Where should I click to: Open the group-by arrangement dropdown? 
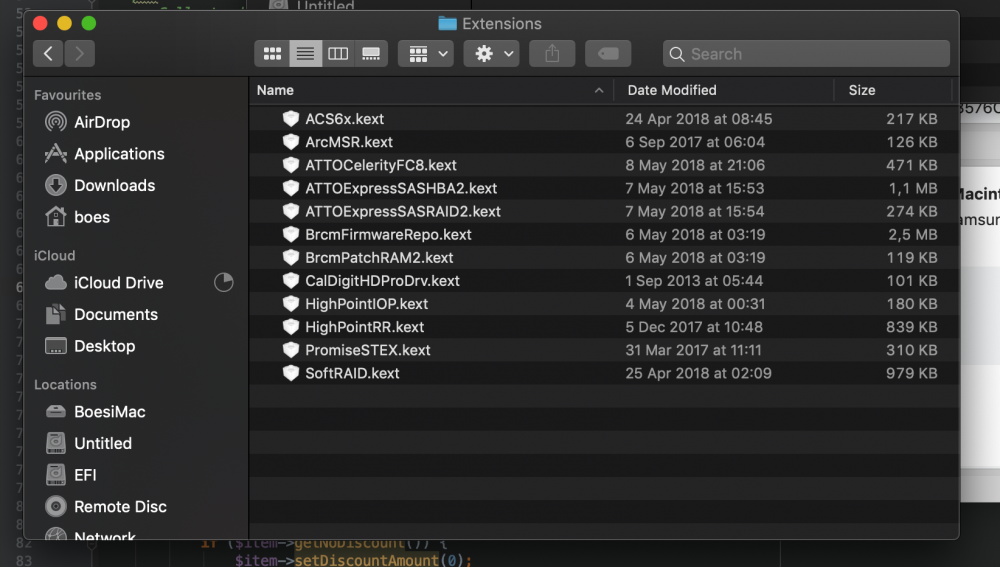(426, 54)
